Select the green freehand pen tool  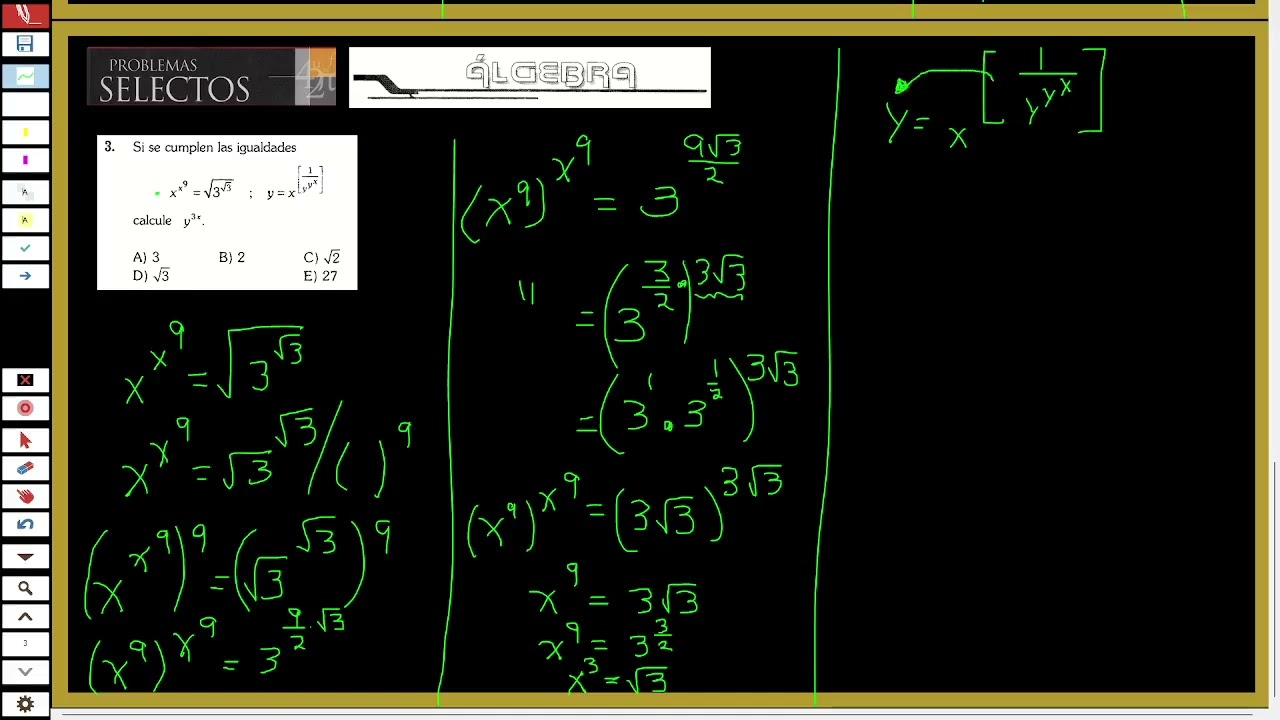click(x=25, y=76)
